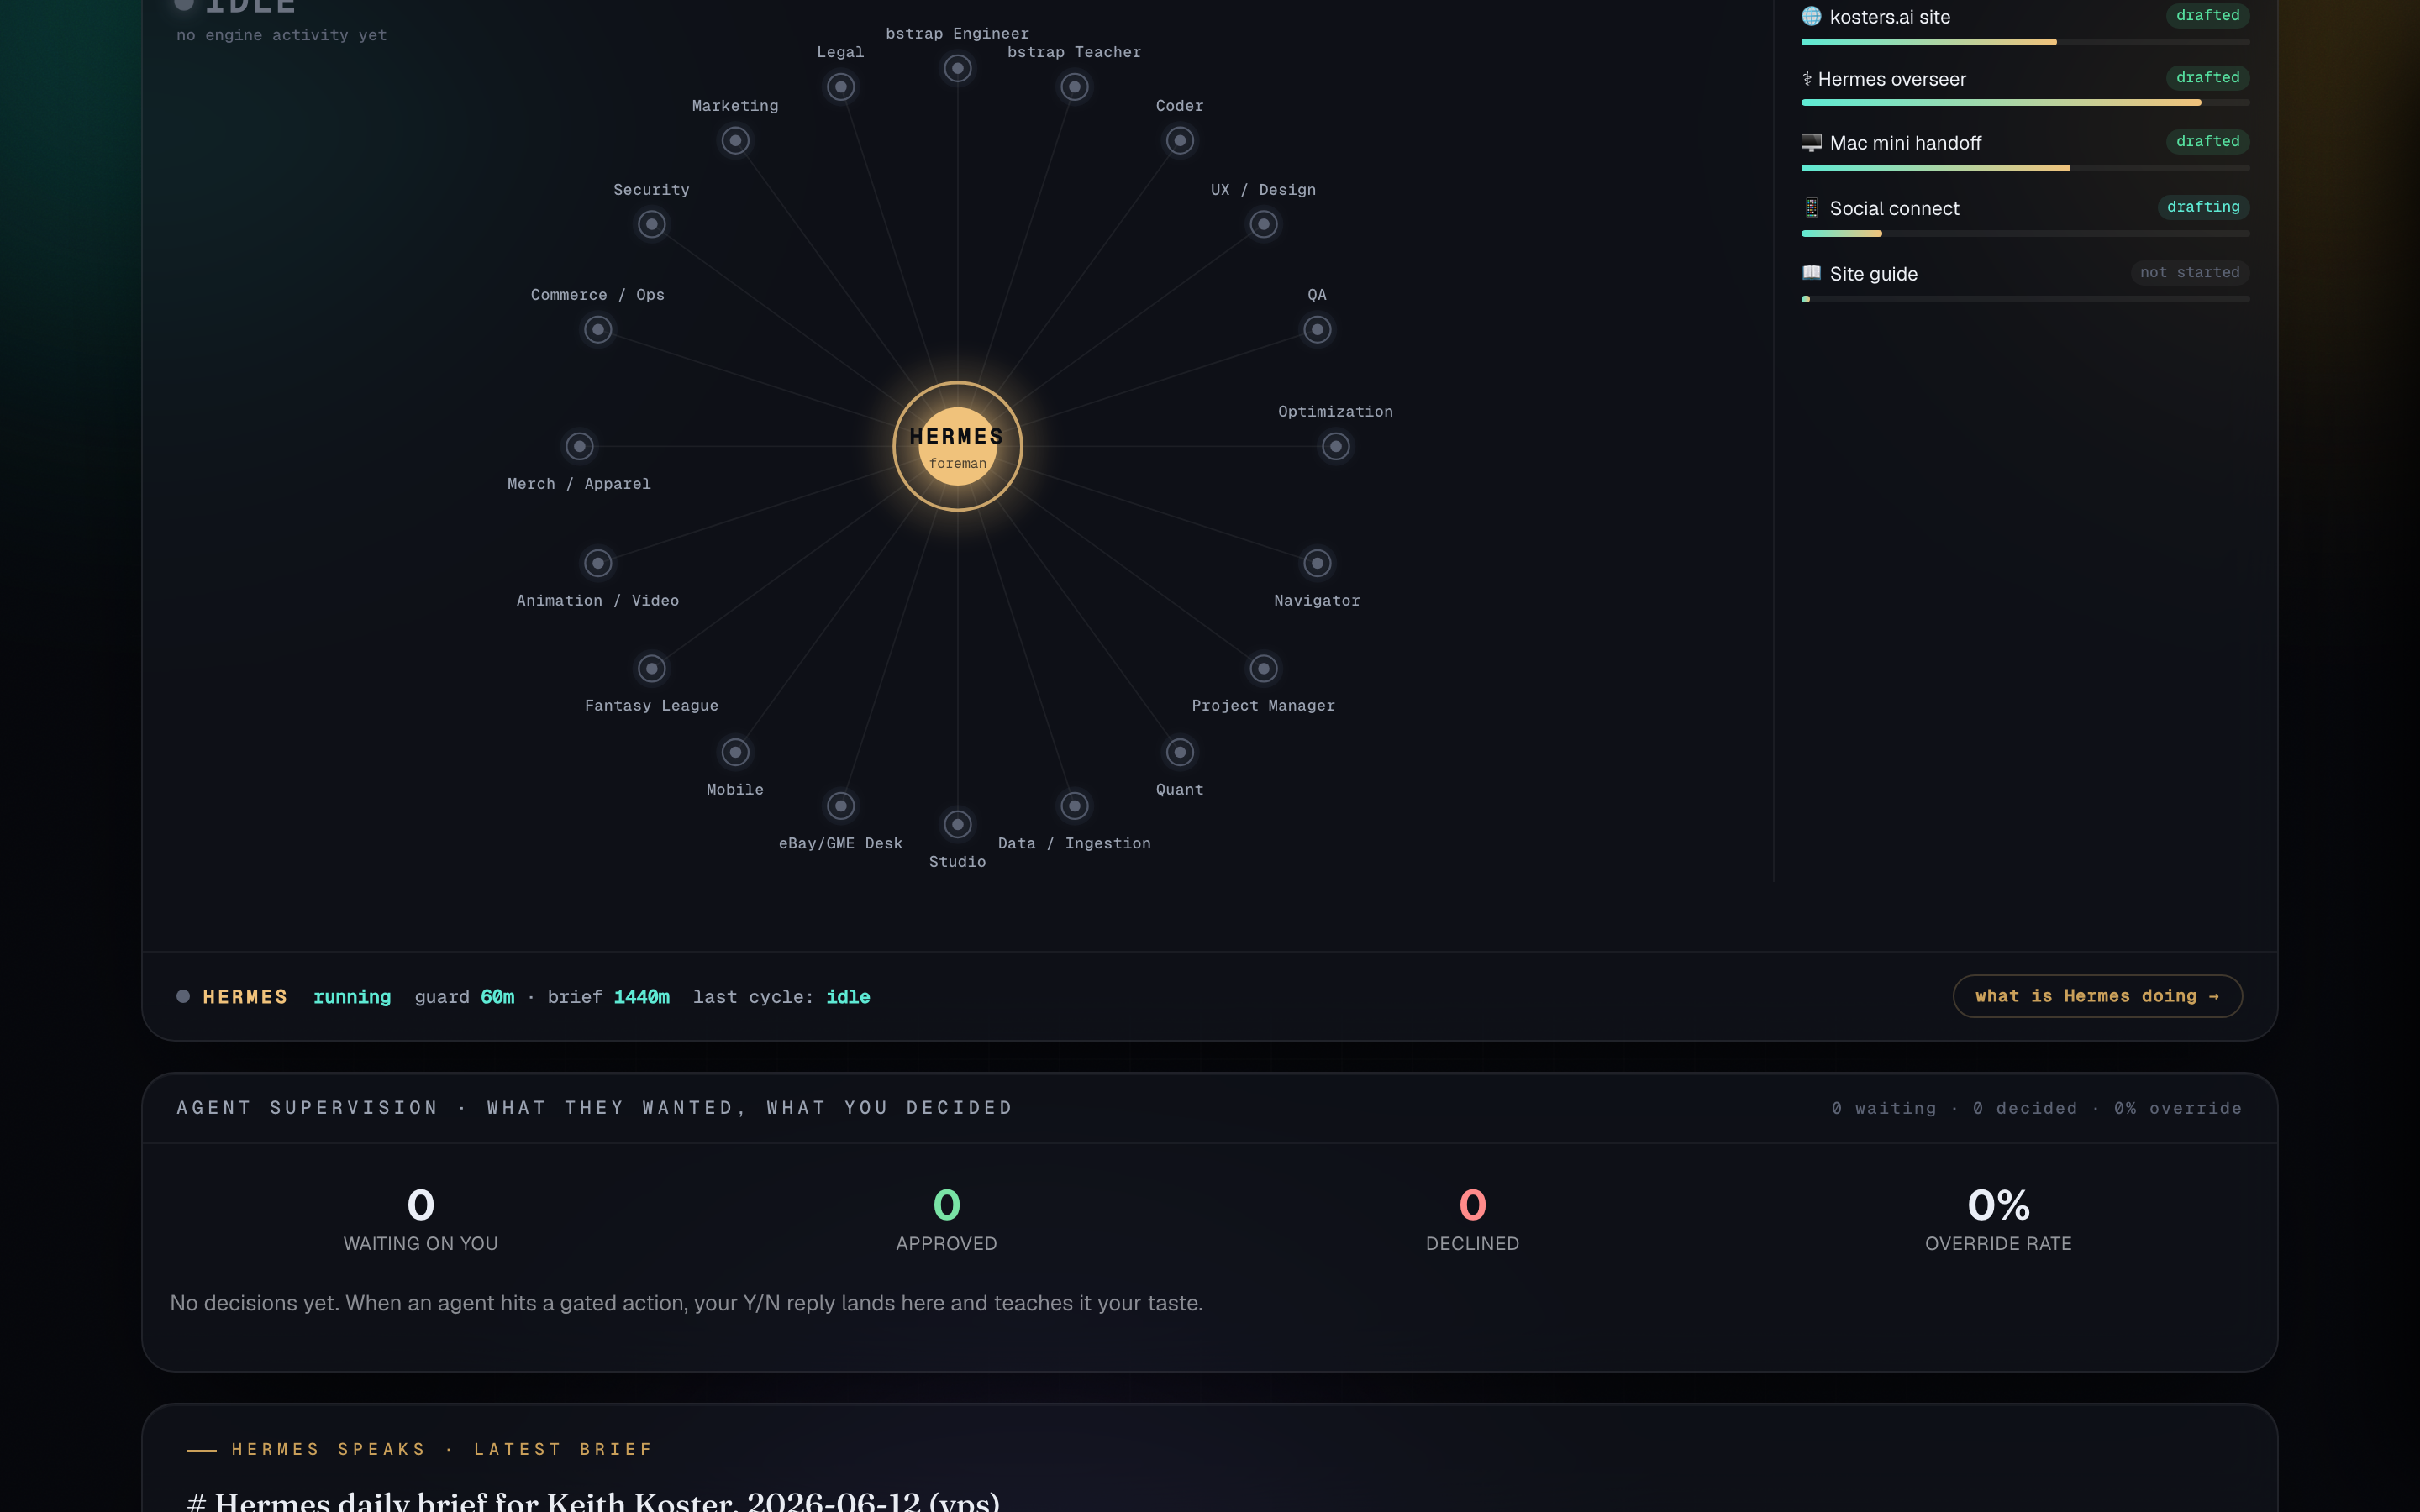Select the bstrap Engineer agent node
Screen dimensions: 2420x1512
coord(957,68)
